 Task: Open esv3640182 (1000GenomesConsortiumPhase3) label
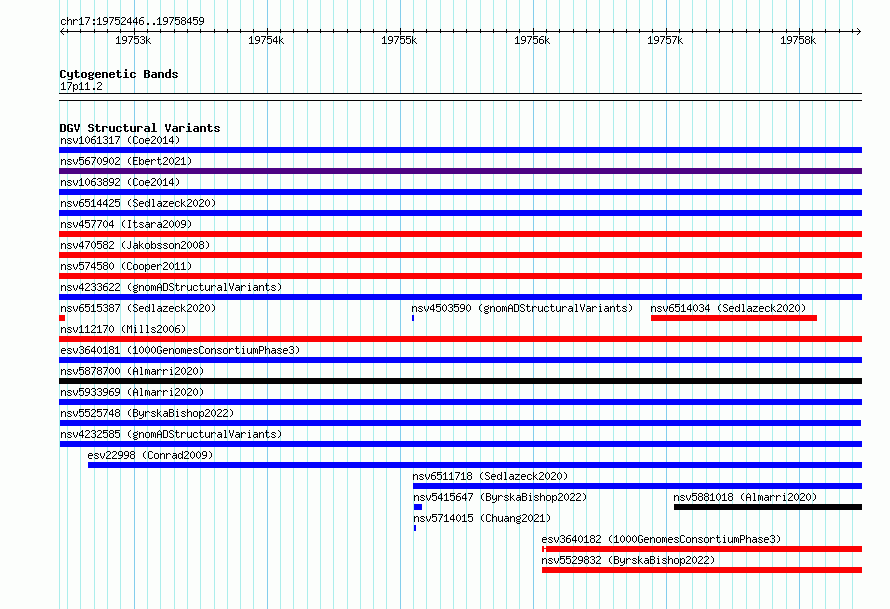pyautogui.click(x=661, y=539)
